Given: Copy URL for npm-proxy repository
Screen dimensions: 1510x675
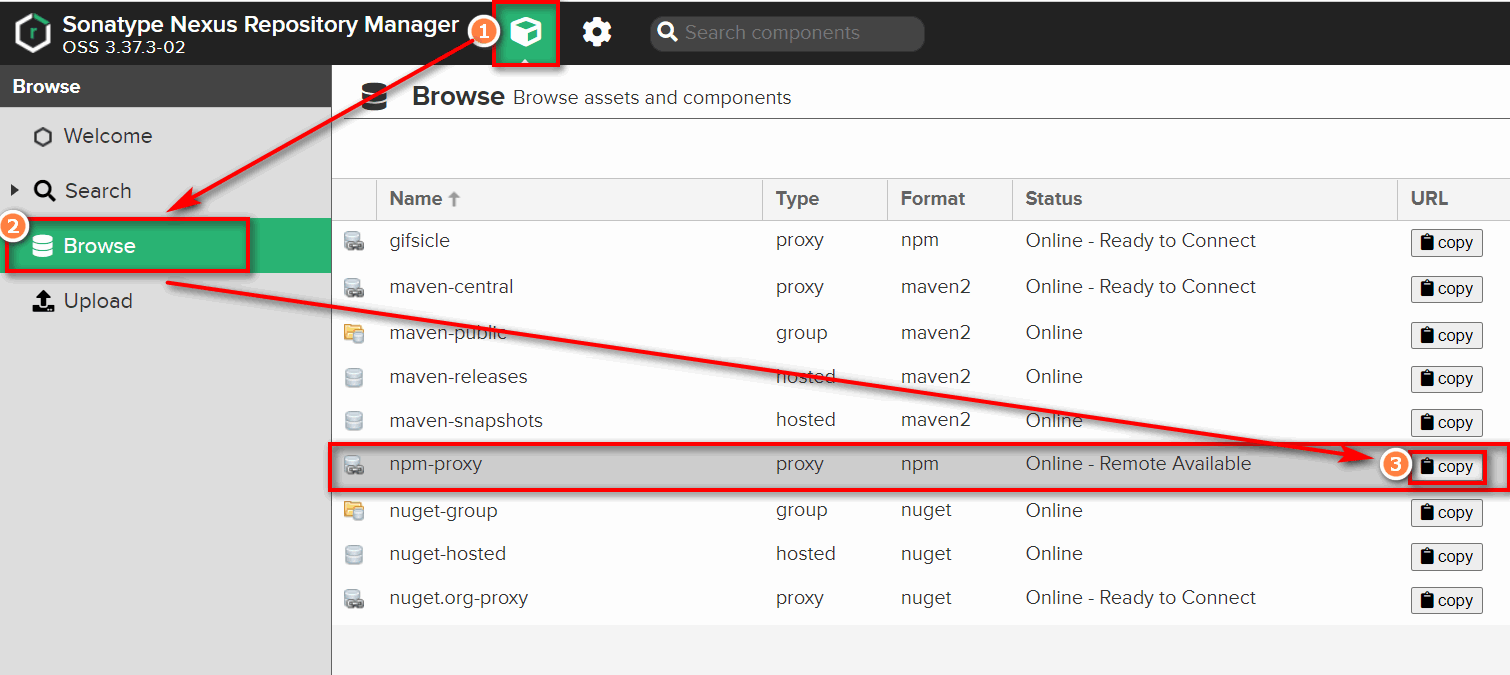Looking at the screenshot, I should [1446, 466].
